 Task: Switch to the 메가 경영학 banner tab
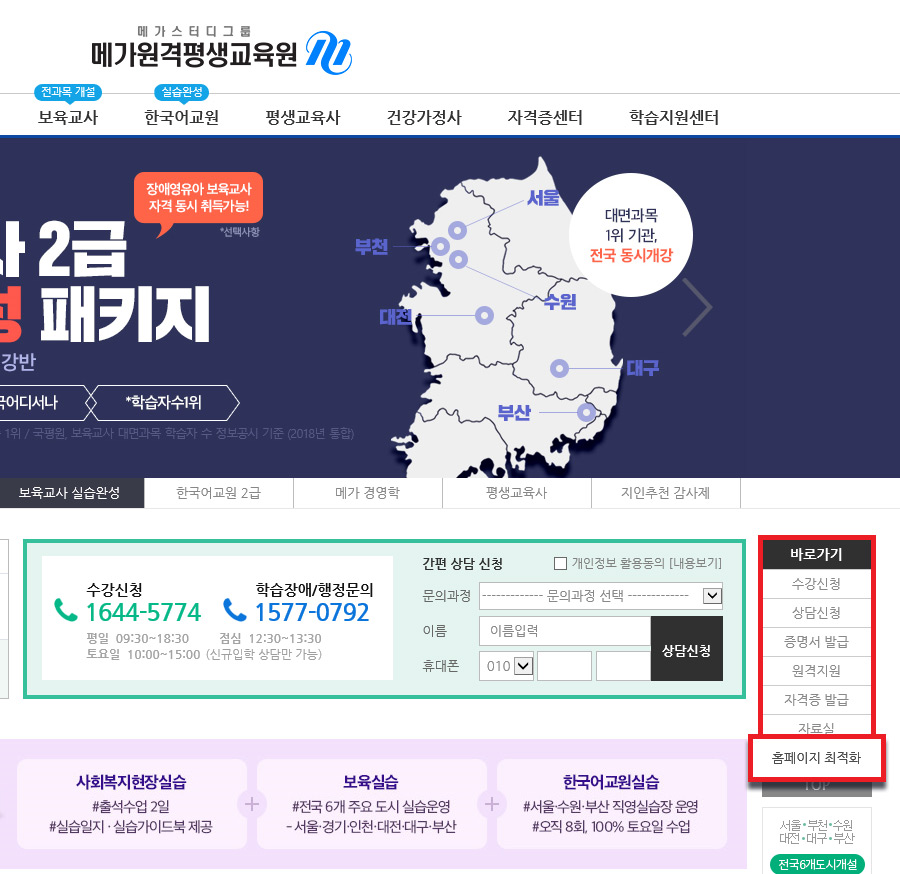click(x=368, y=493)
